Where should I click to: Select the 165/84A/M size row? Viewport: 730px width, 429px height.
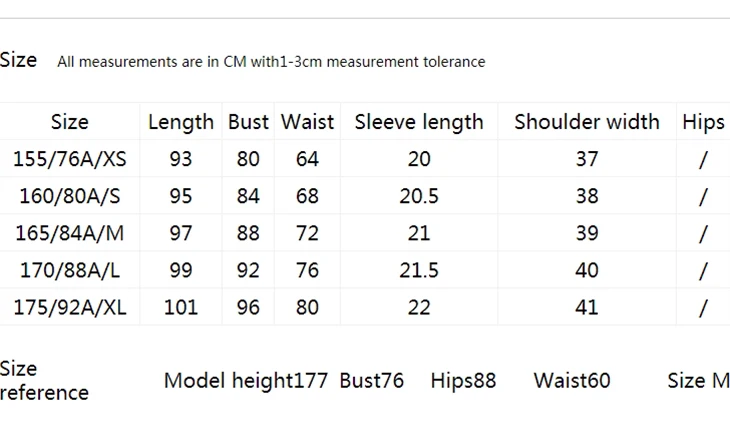(x=365, y=233)
